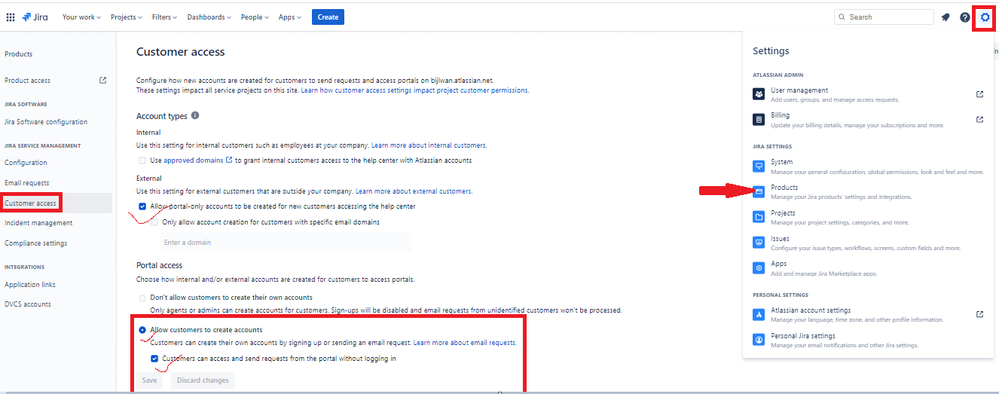
Task: Open Configuration under Jira Service Management
Action: tap(25, 163)
